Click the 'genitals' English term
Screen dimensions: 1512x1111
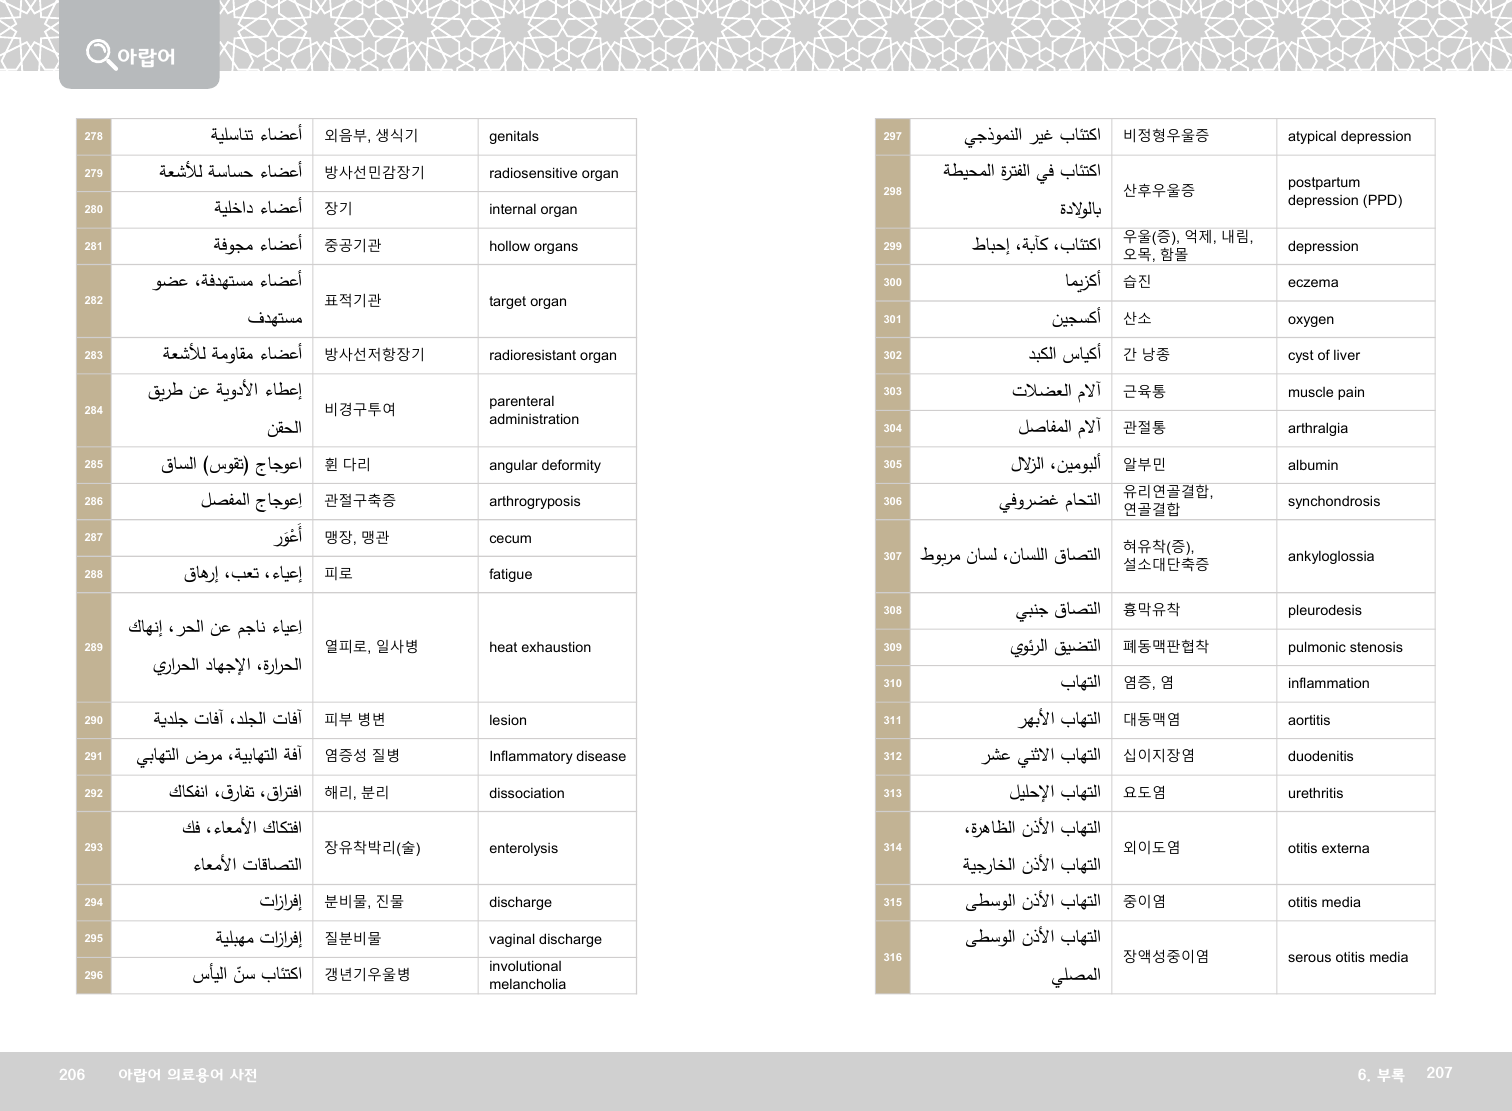[x=513, y=136]
